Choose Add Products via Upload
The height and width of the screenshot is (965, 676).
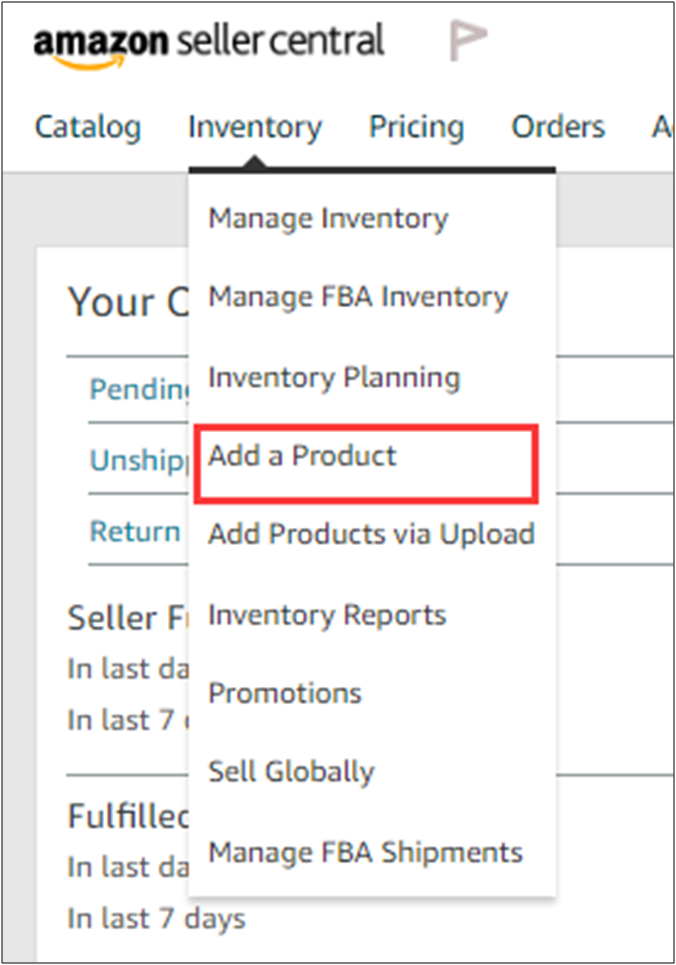[x=371, y=534]
